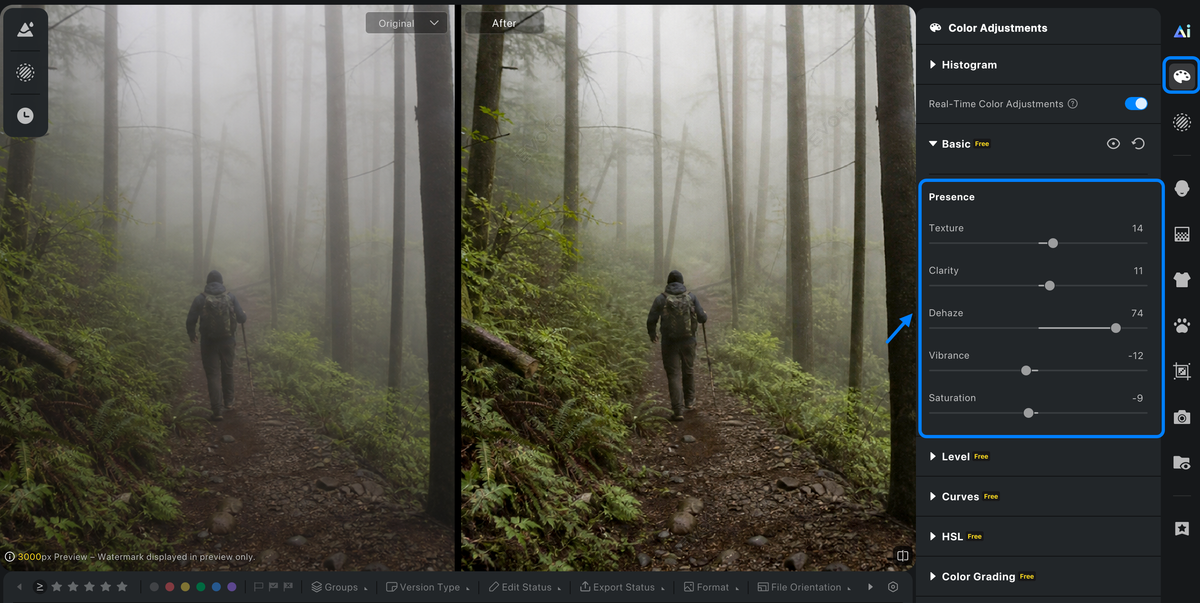Open the history clock icon
The image size is (1200, 603).
point(25,116)
